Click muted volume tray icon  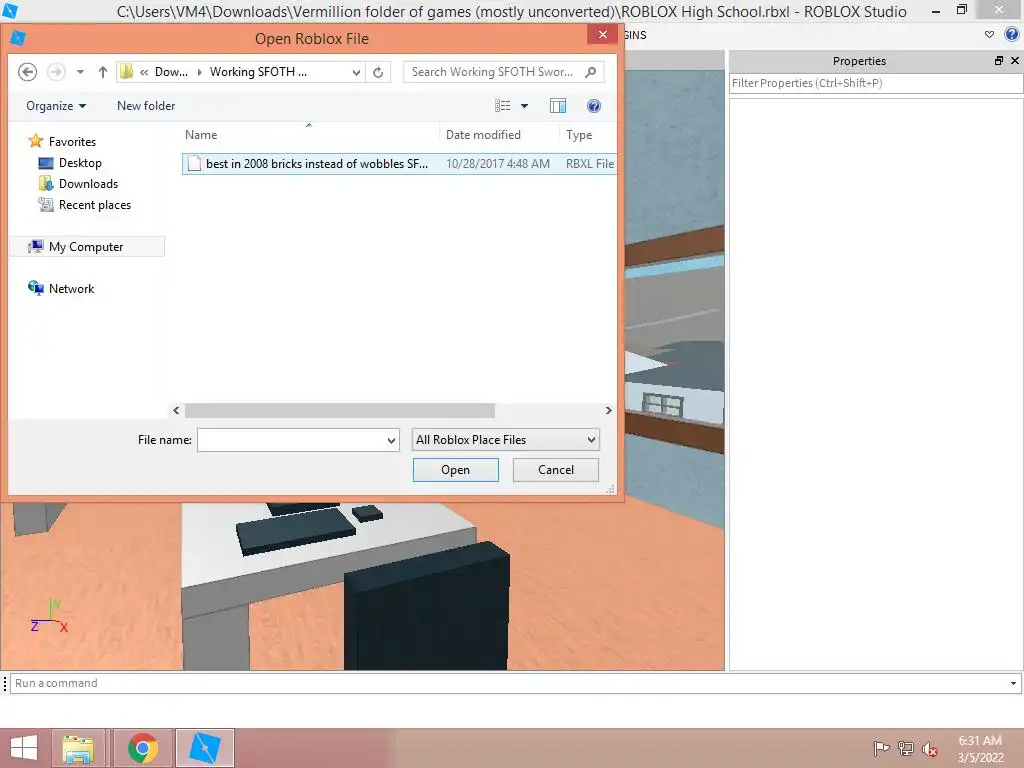click(x=930, y=749)
